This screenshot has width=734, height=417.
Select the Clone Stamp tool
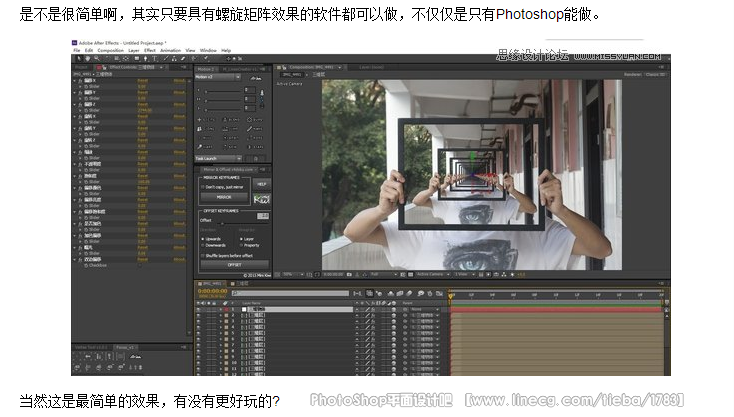(174, 59)
